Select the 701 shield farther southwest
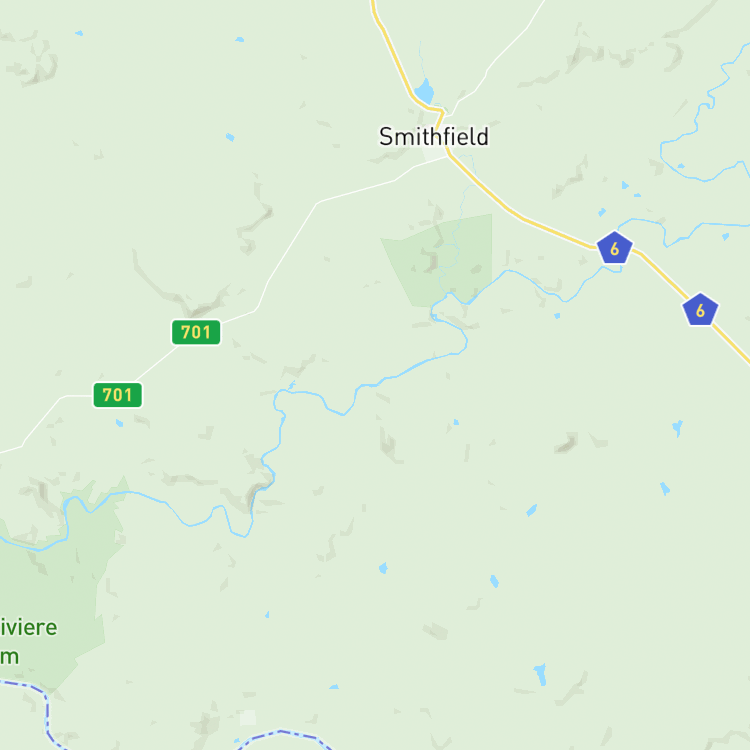This screenshot has width=750, height=750. 118,395
